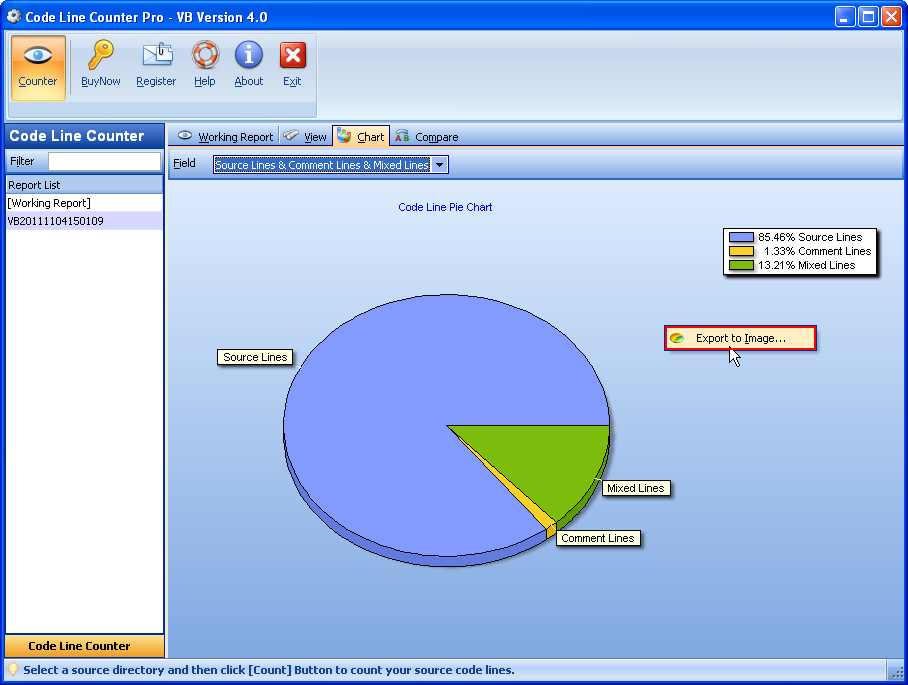908x685 pixels.
Task: Click the Code Line Counter panel header
Action: click(85, 135)
